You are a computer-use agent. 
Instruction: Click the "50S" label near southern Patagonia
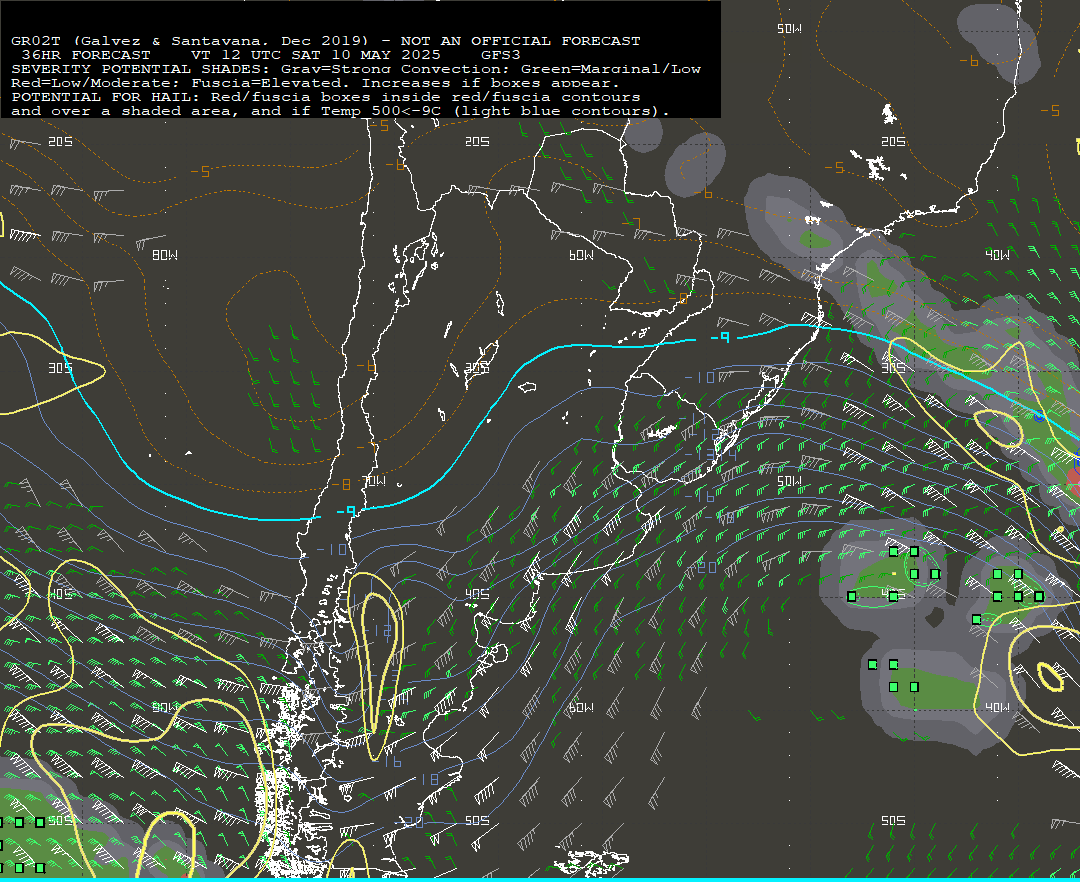477,821
